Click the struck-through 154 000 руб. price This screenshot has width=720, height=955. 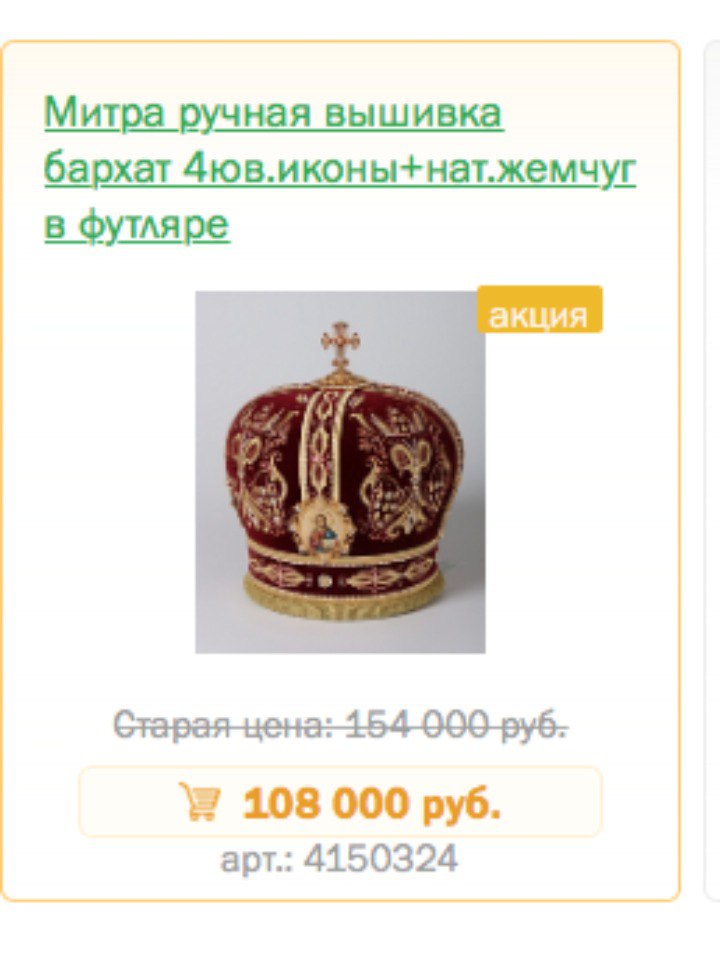pyautogui.click(x=456, y=725)
